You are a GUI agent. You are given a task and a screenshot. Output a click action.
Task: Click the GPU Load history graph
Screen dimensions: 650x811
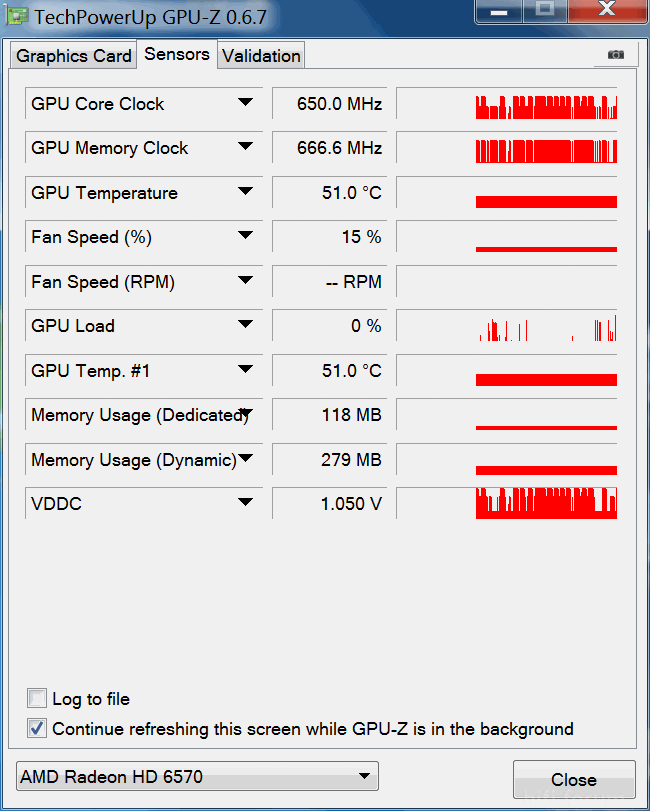coord(507,326)
